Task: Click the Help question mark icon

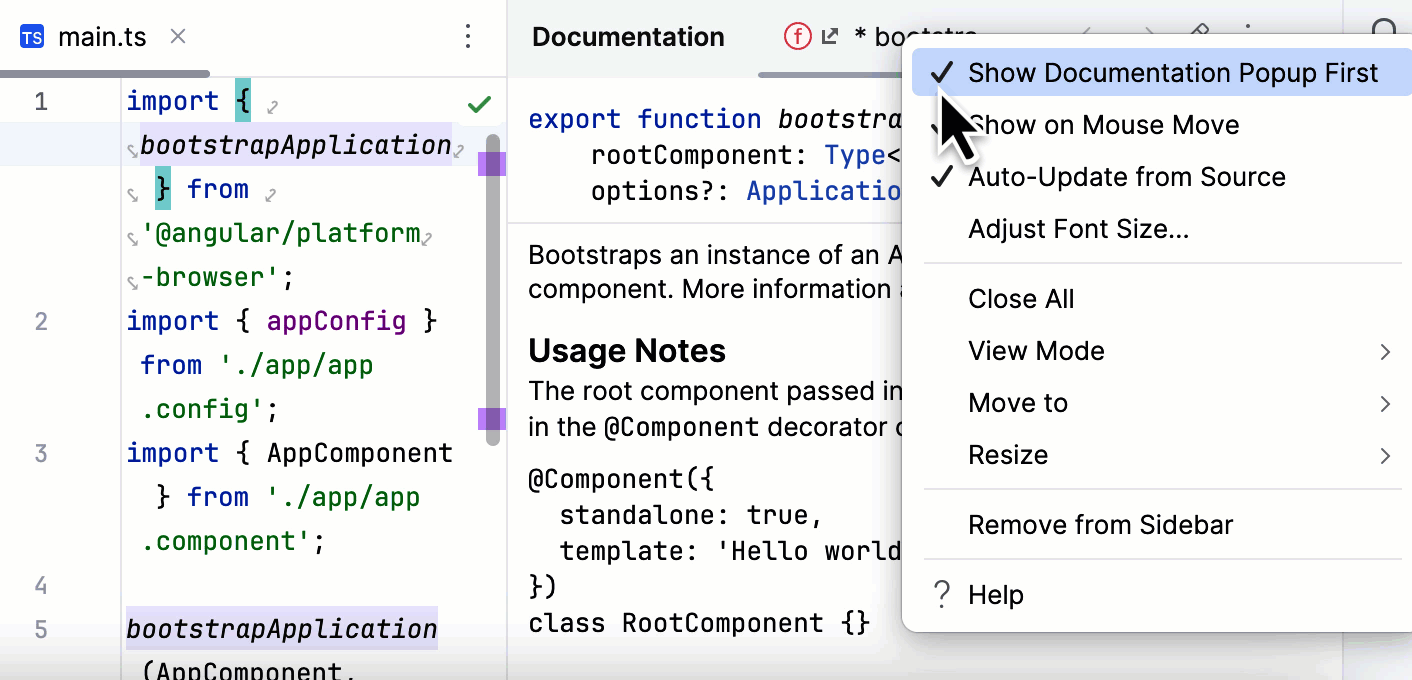Action: (x=941, y=594)
